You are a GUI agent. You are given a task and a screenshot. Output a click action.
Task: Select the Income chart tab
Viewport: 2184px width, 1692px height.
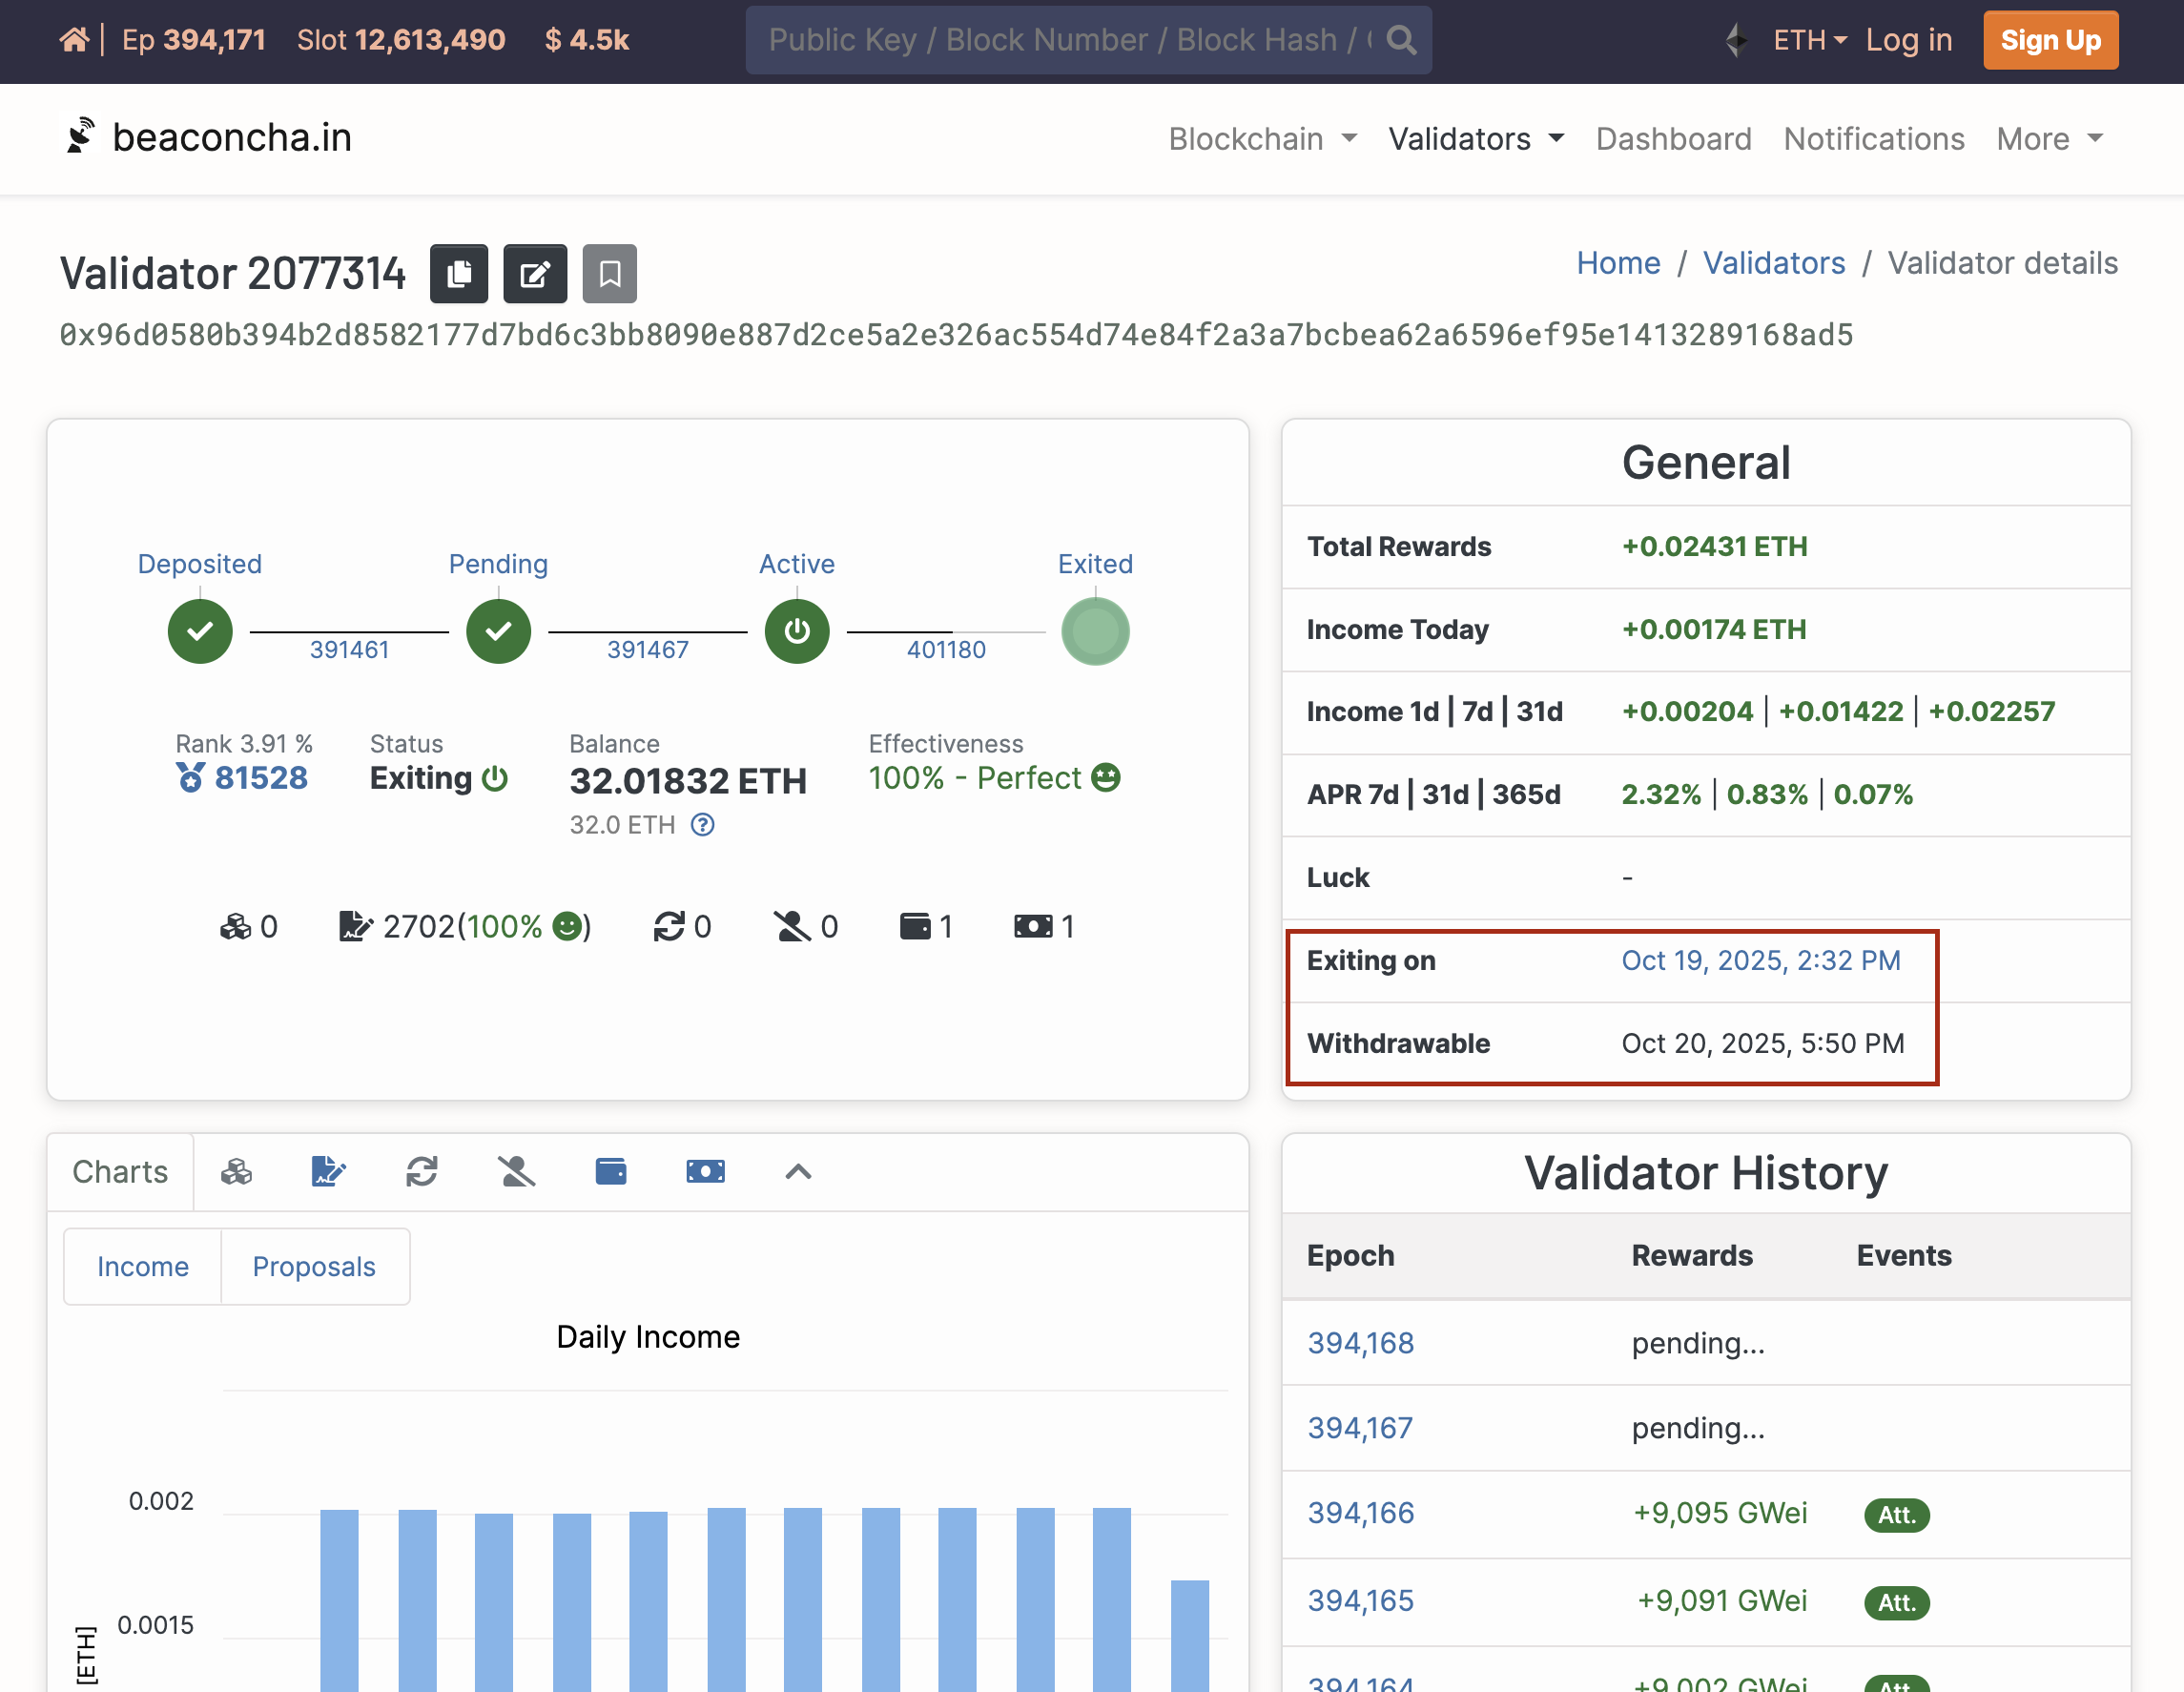143,1266
